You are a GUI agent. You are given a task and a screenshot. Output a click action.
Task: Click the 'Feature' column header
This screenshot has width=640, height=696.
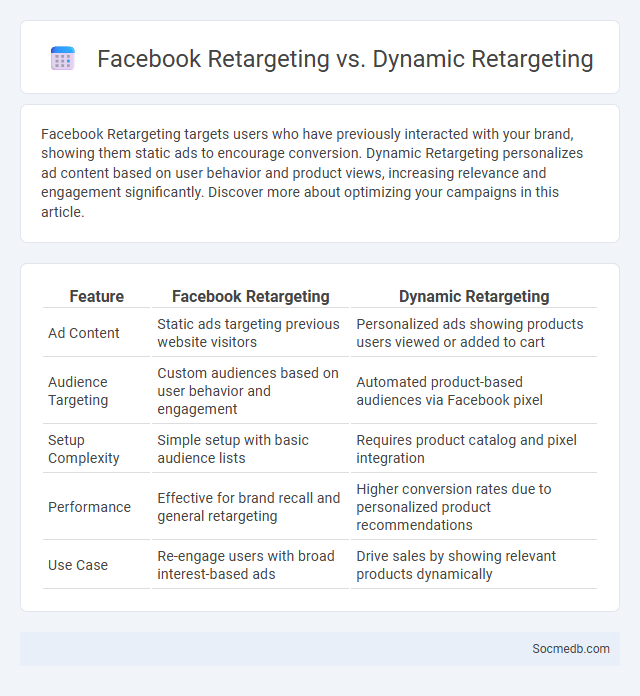pyautogui.click(x=96, y=297)
